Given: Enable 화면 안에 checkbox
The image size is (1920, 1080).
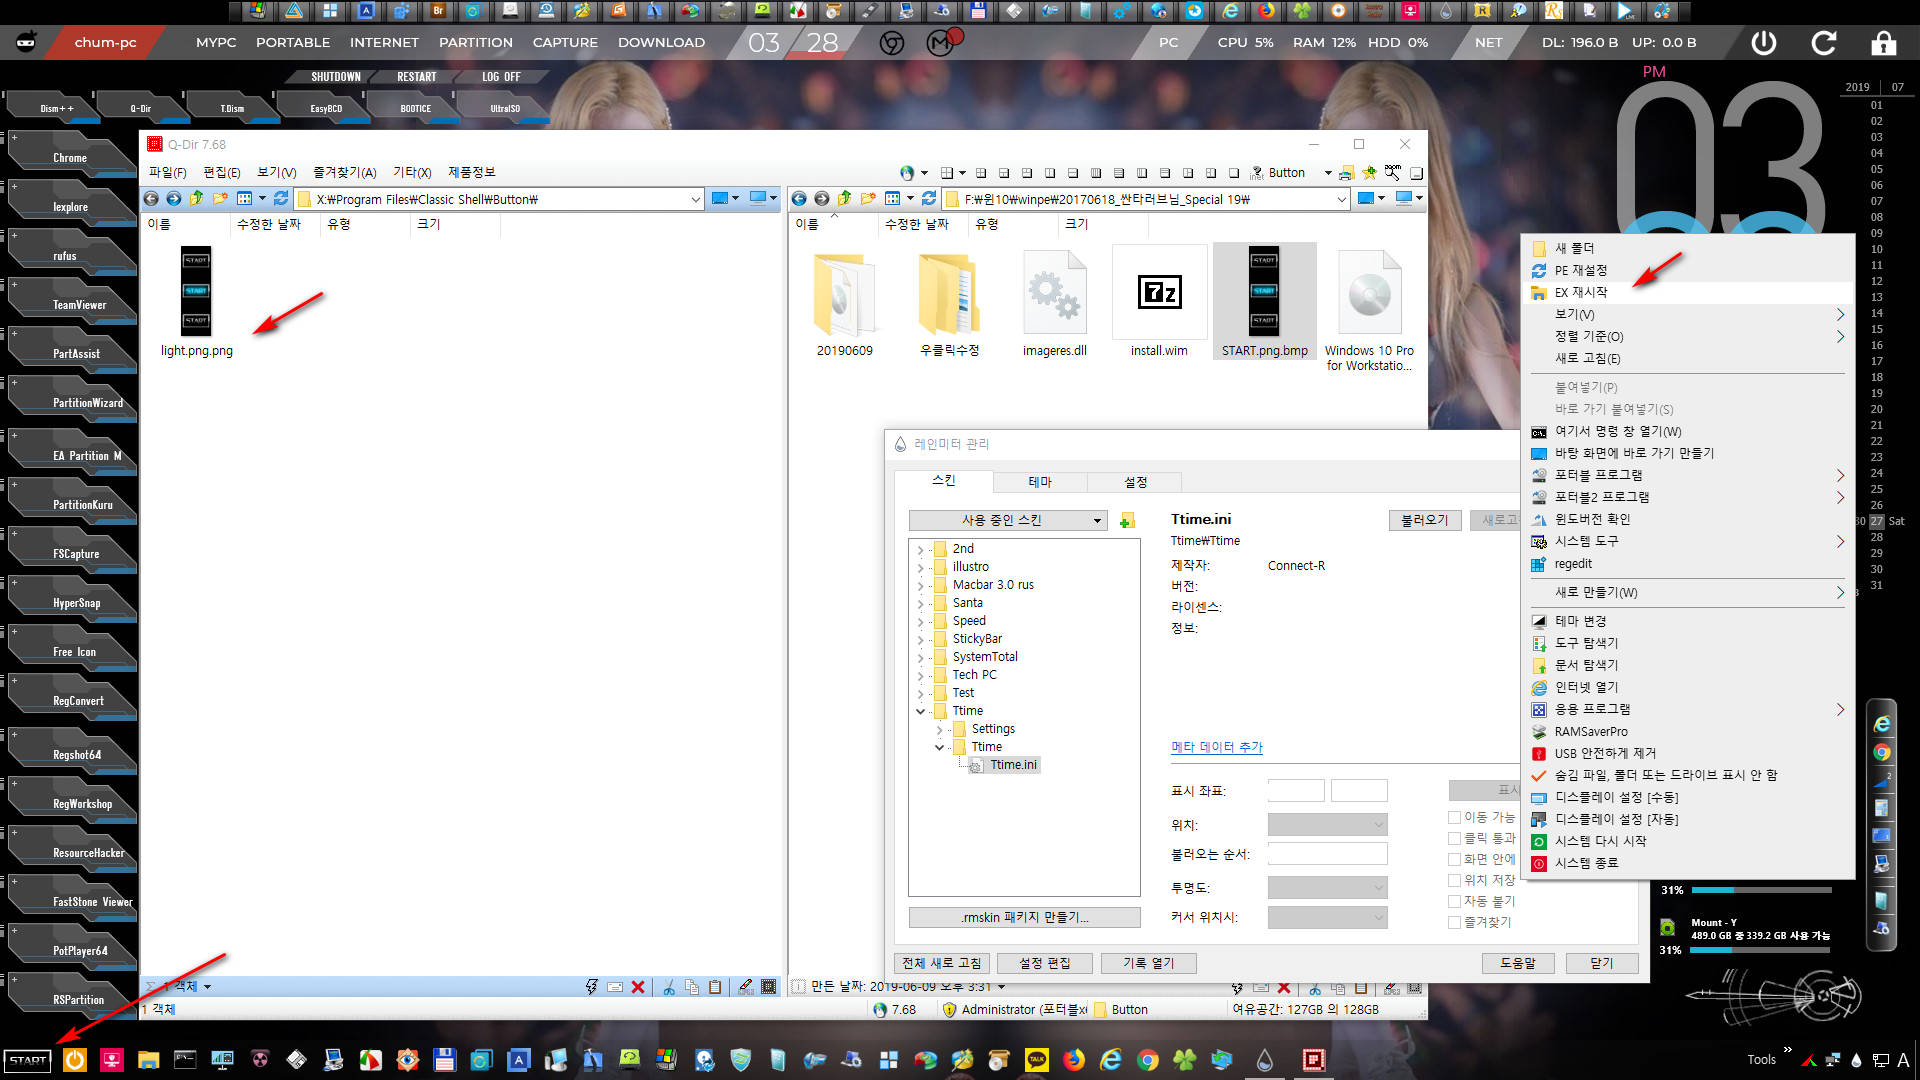Looking at the screenshot, I should 1455,859.
